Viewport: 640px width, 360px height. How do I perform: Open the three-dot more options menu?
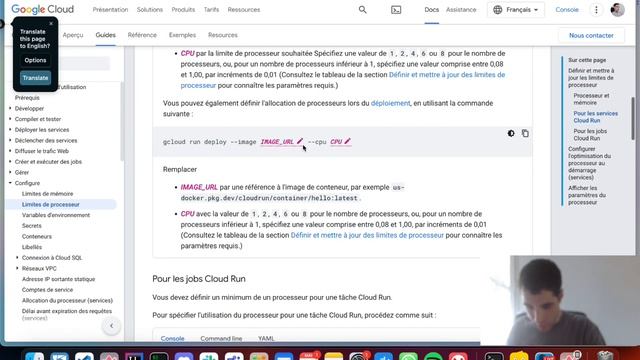(596, 10)
